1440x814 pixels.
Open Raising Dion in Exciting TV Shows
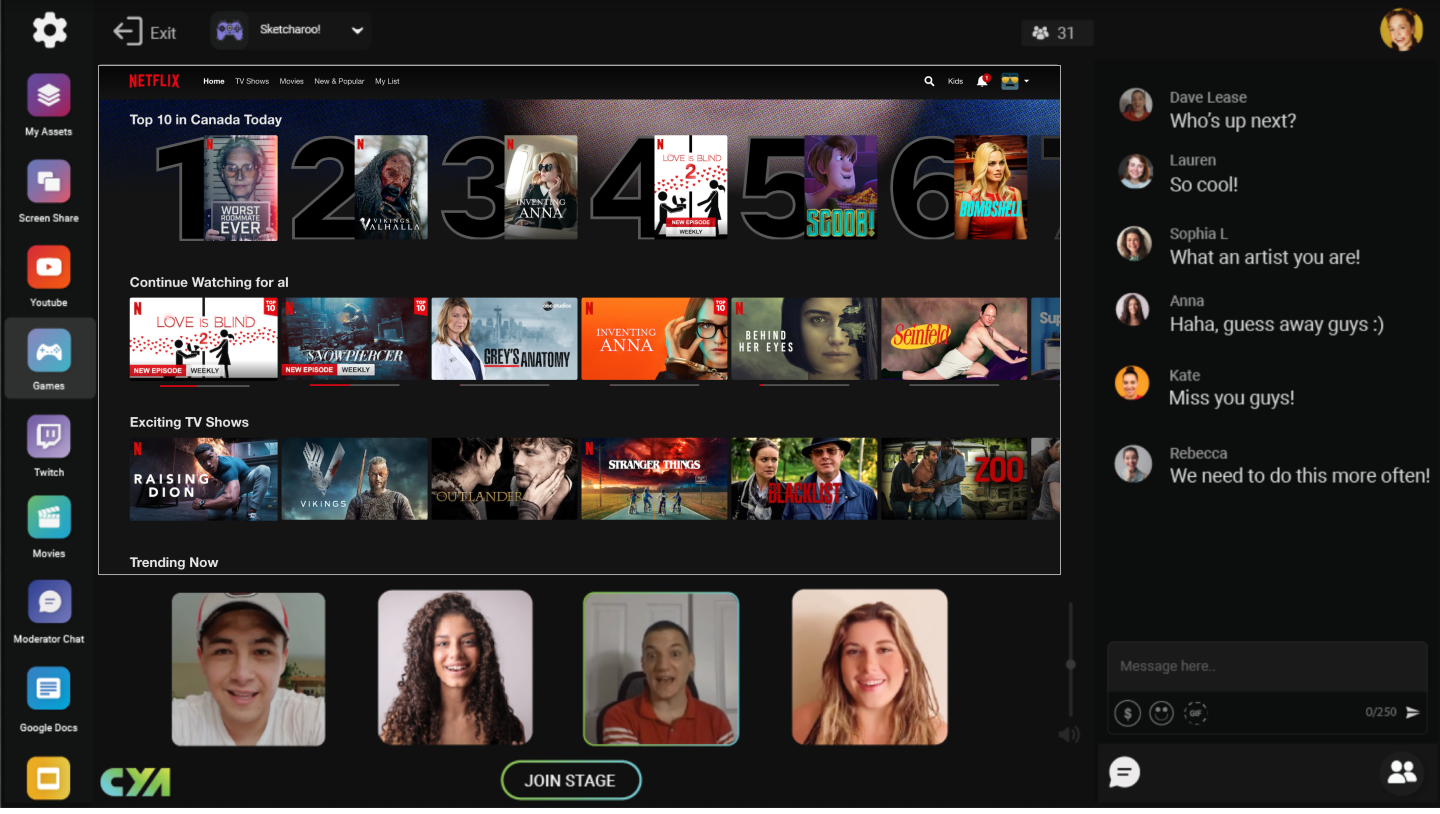point(204,478)
